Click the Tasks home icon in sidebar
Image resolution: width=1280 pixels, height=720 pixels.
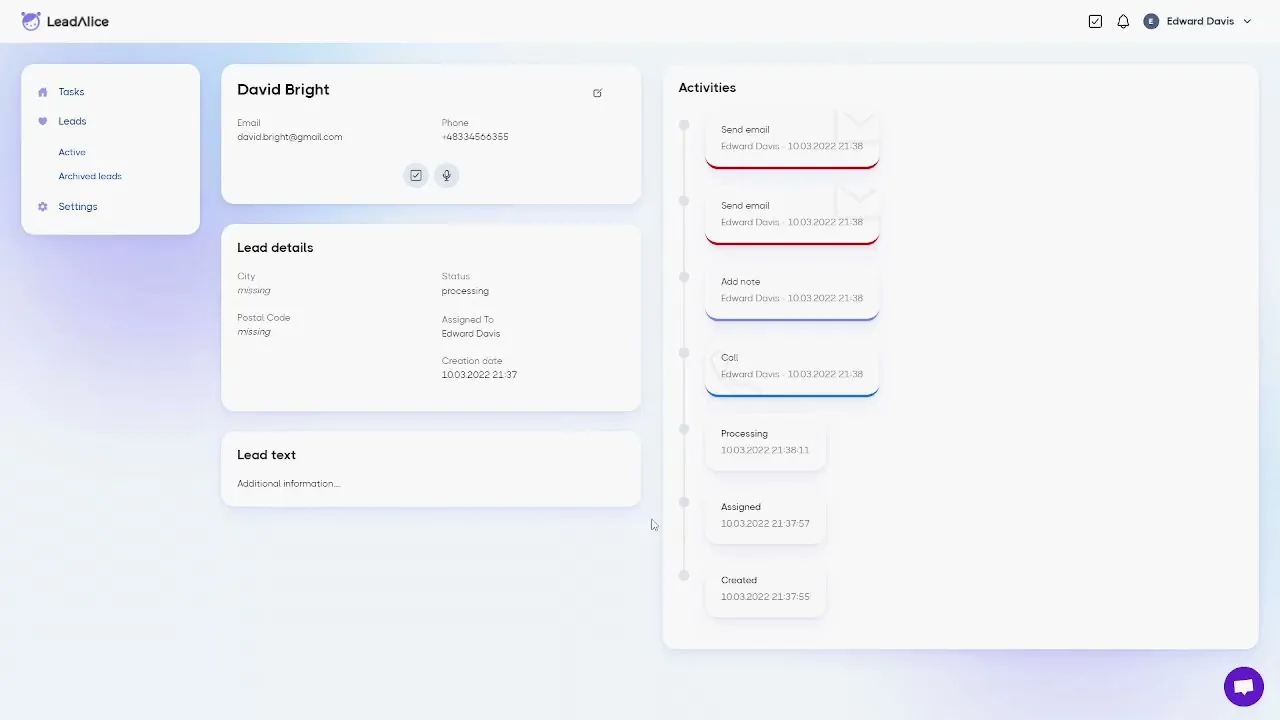(x=42, y=92)
